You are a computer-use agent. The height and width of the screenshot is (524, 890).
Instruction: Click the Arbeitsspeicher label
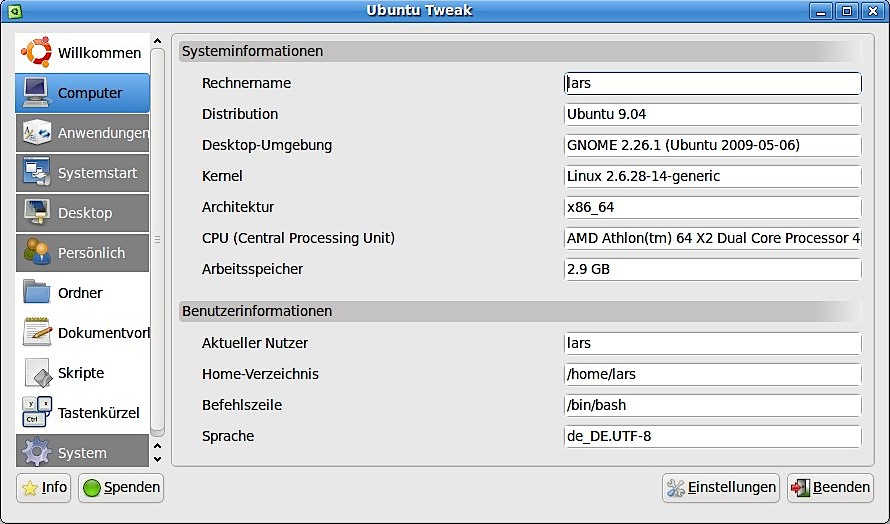coord(252,269)
